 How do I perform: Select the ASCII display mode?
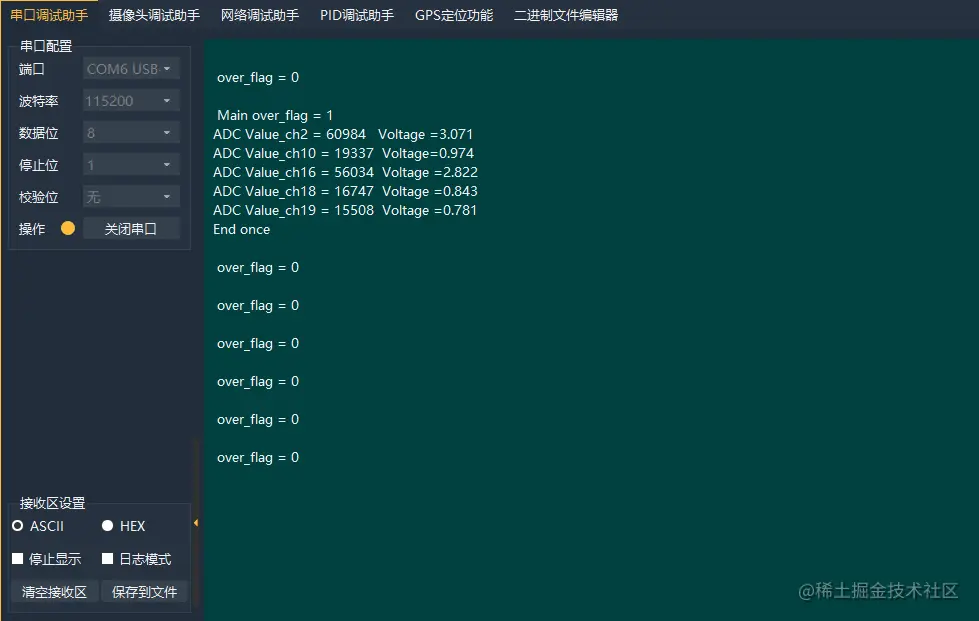coord(18,526)
